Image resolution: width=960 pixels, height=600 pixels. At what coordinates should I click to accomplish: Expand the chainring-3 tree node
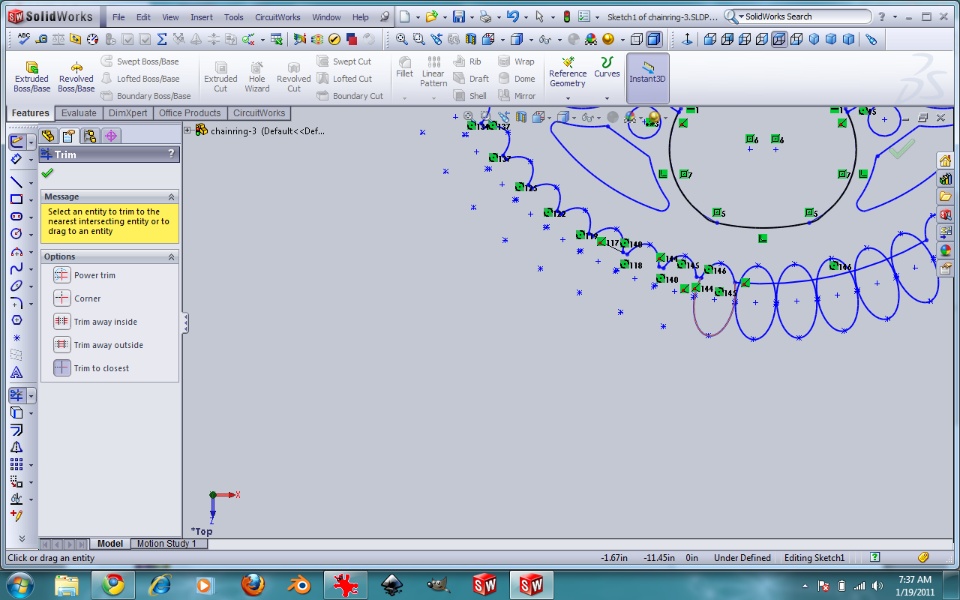coord(189,130)
